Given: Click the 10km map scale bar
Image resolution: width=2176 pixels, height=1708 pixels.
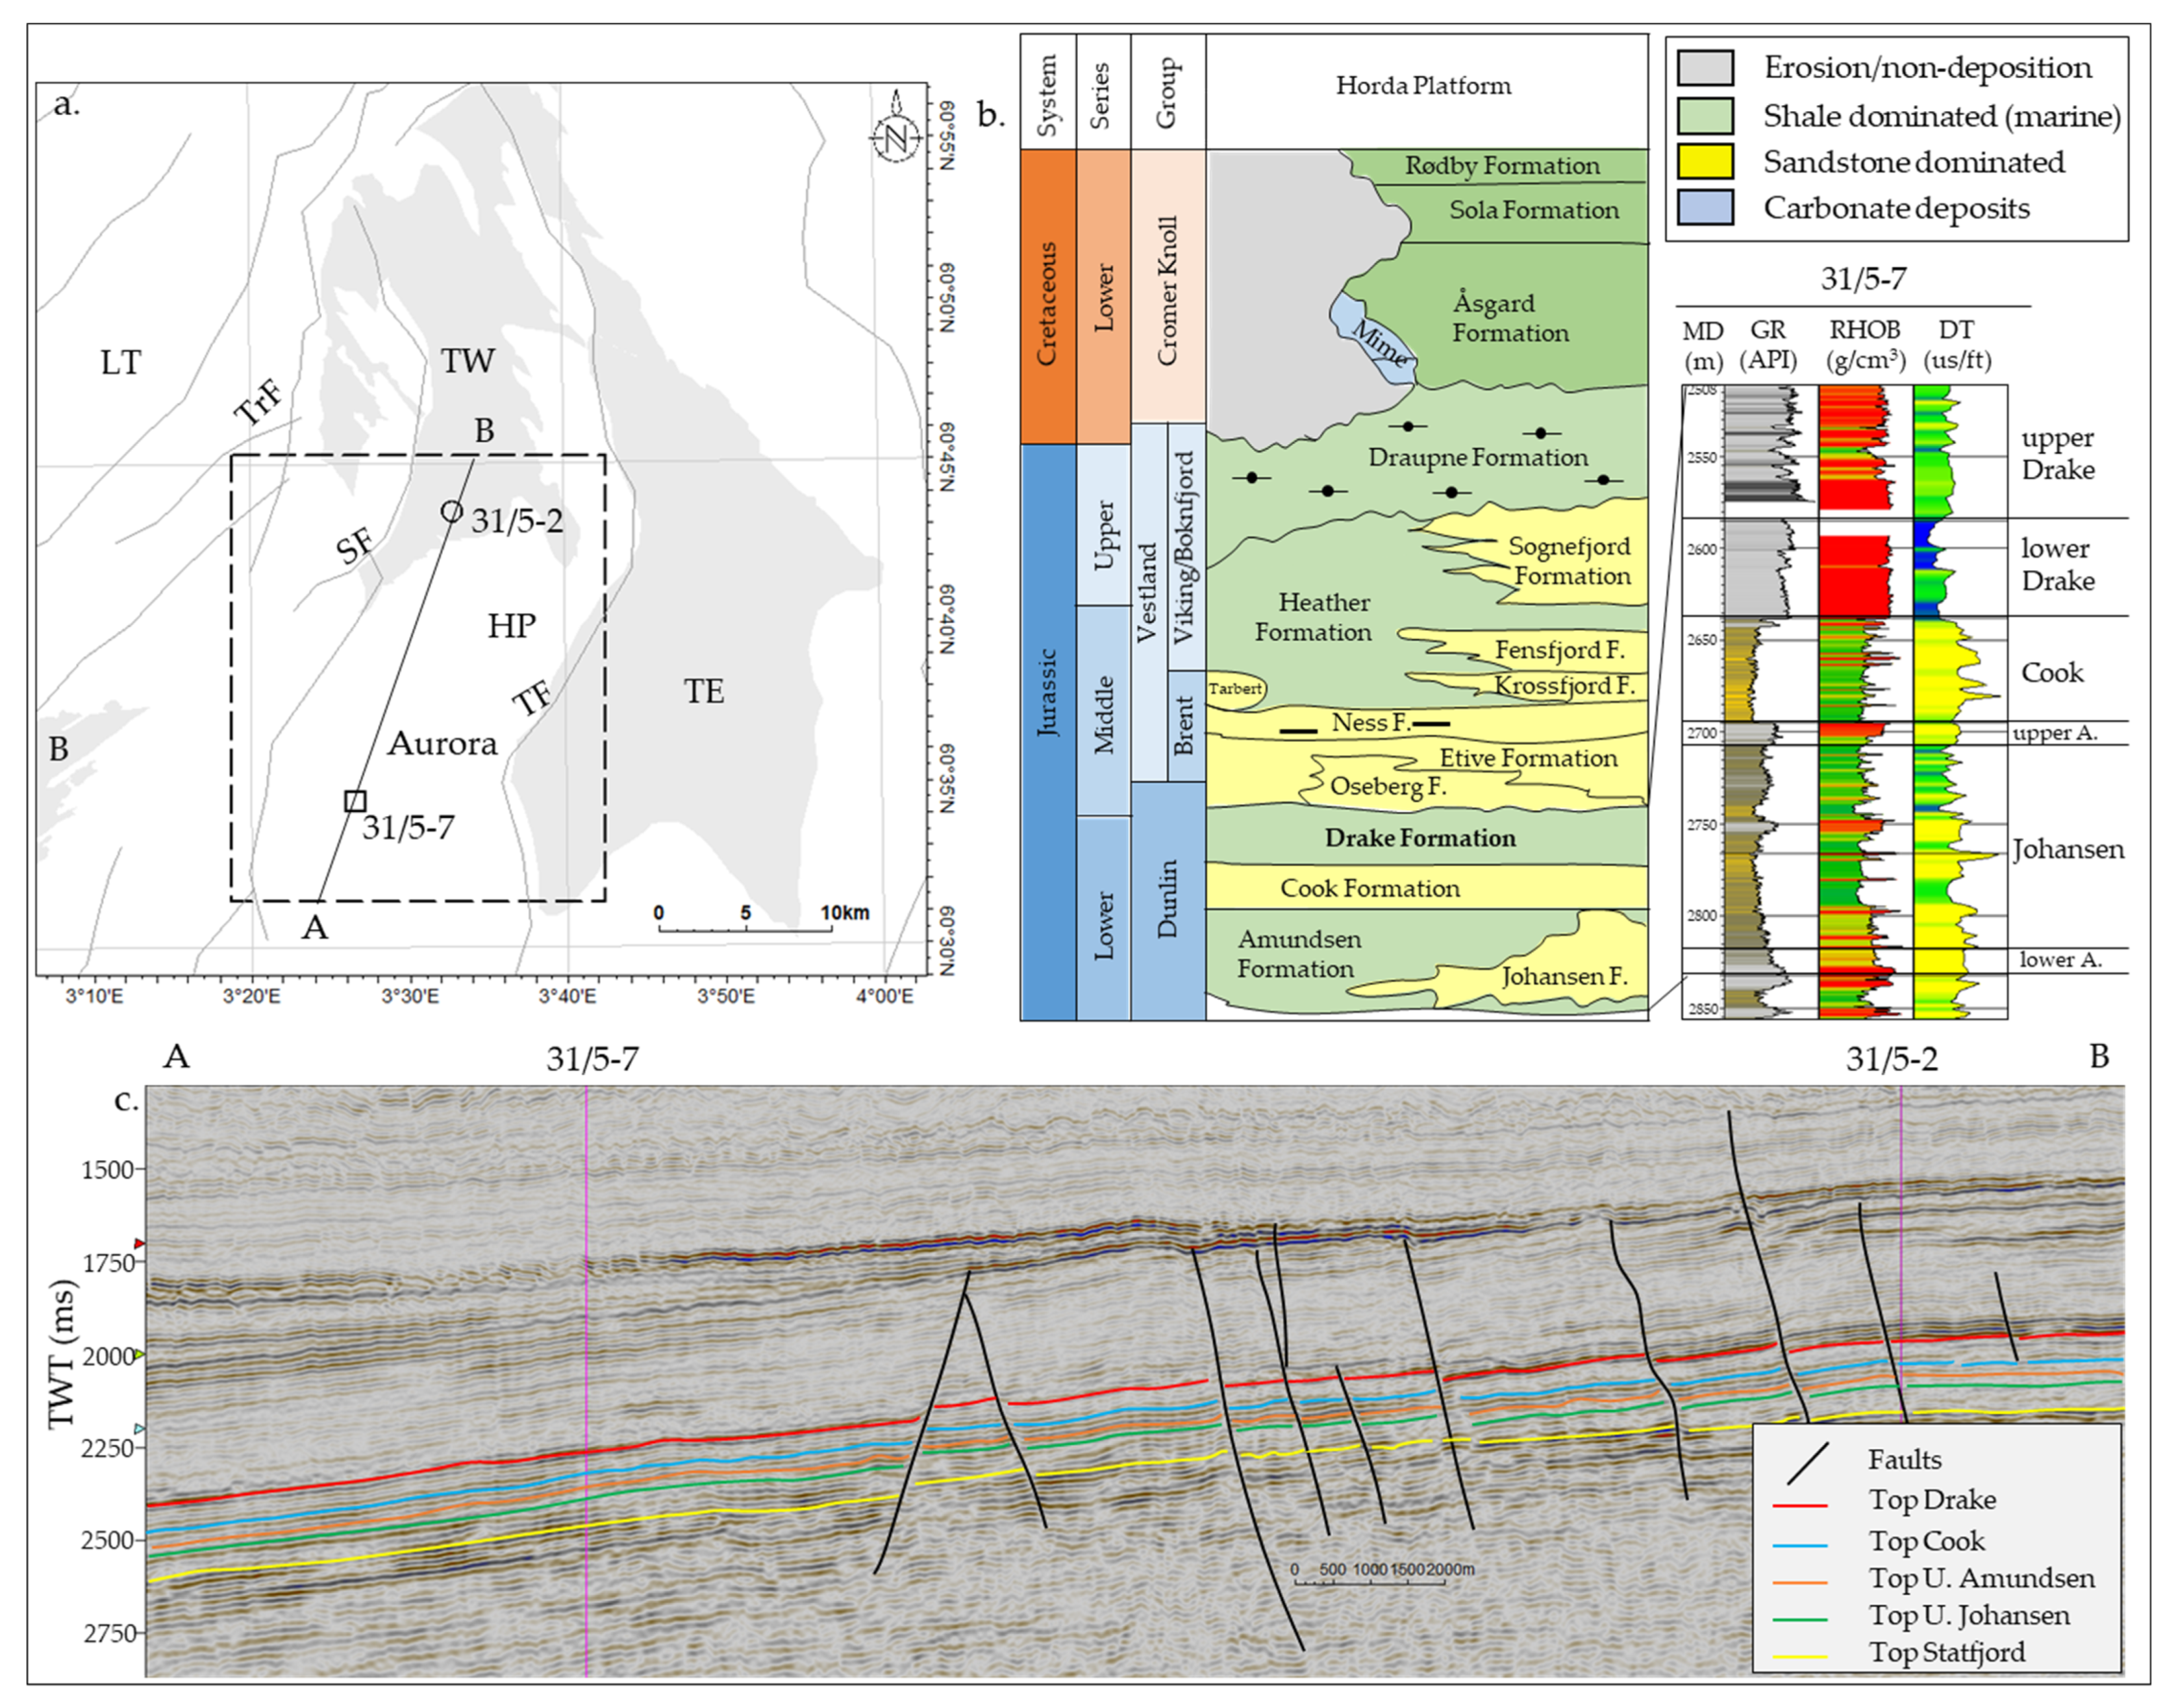Looking at the screenshot, I should pos(745,929).
